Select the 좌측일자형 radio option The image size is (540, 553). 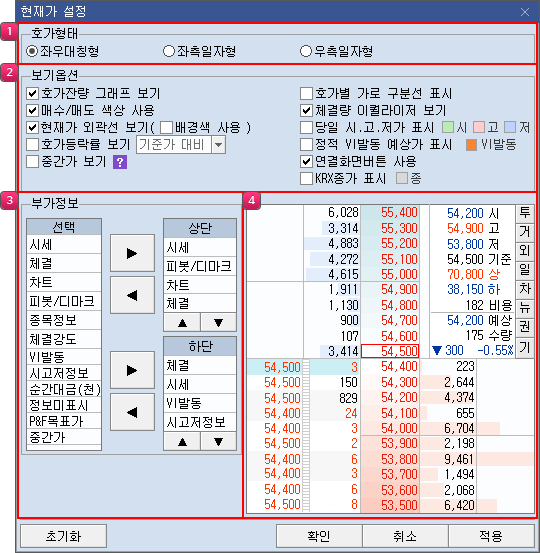click(169, 51)
